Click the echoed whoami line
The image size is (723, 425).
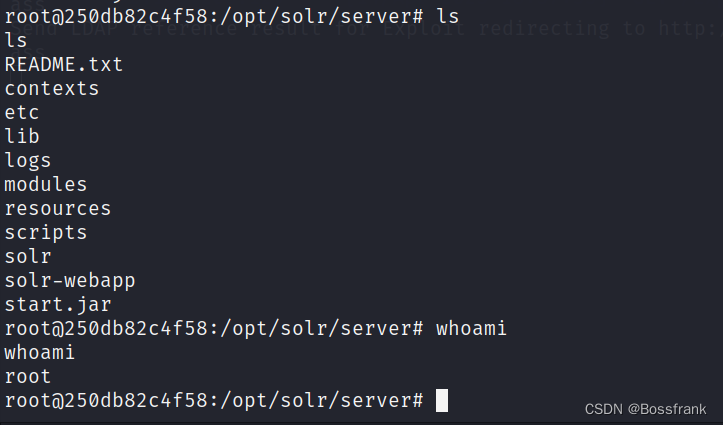[39, 353]
